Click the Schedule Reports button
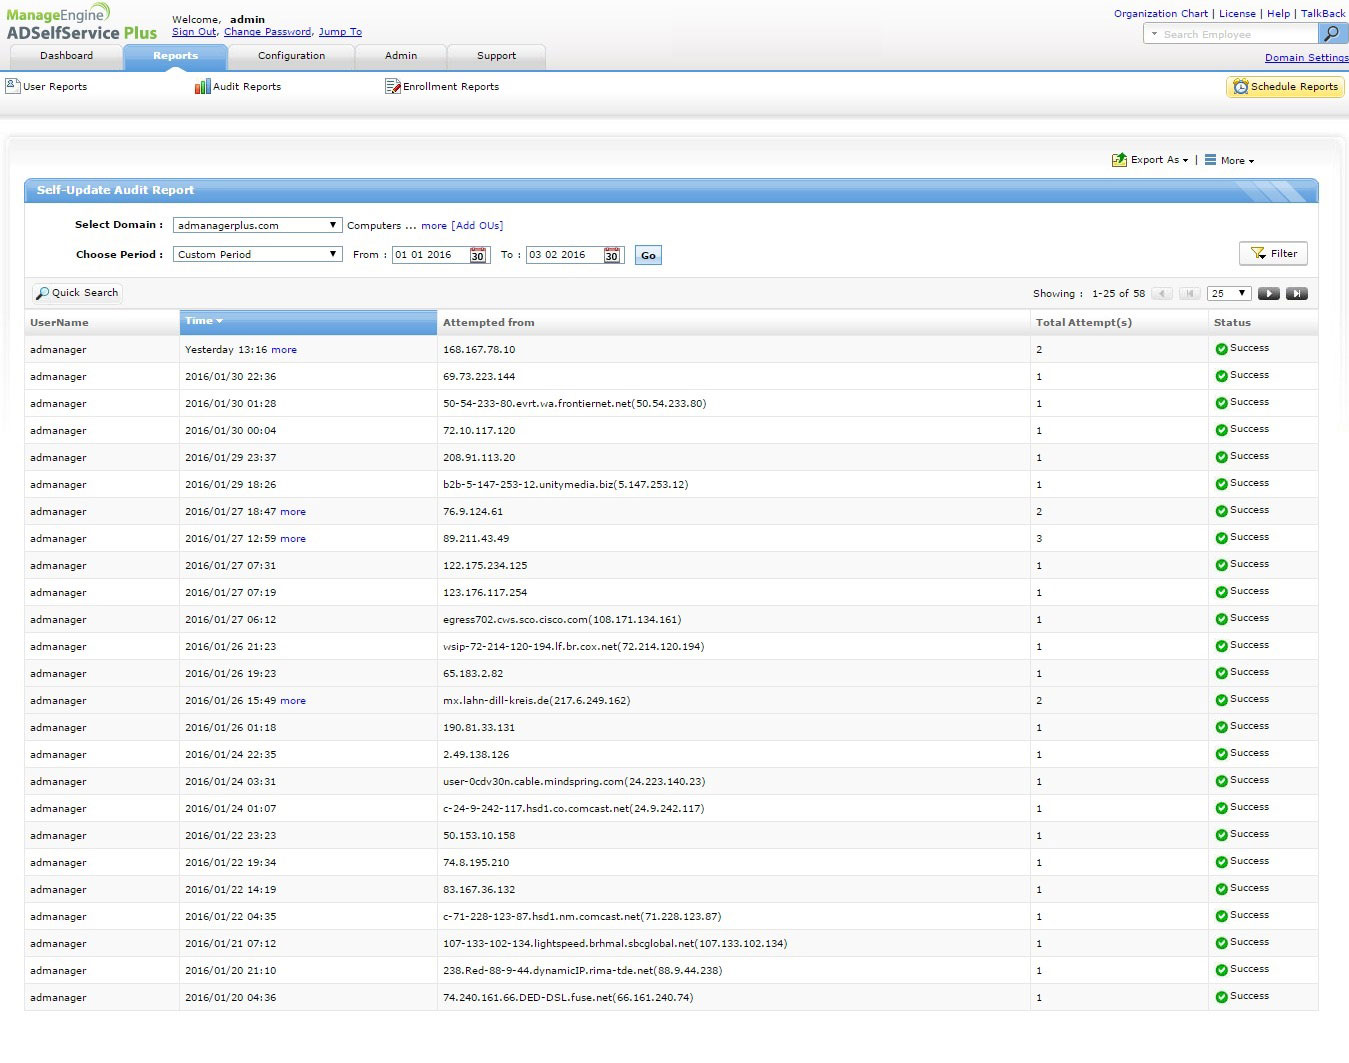1349x1063 pixels. coord(1285,87)
